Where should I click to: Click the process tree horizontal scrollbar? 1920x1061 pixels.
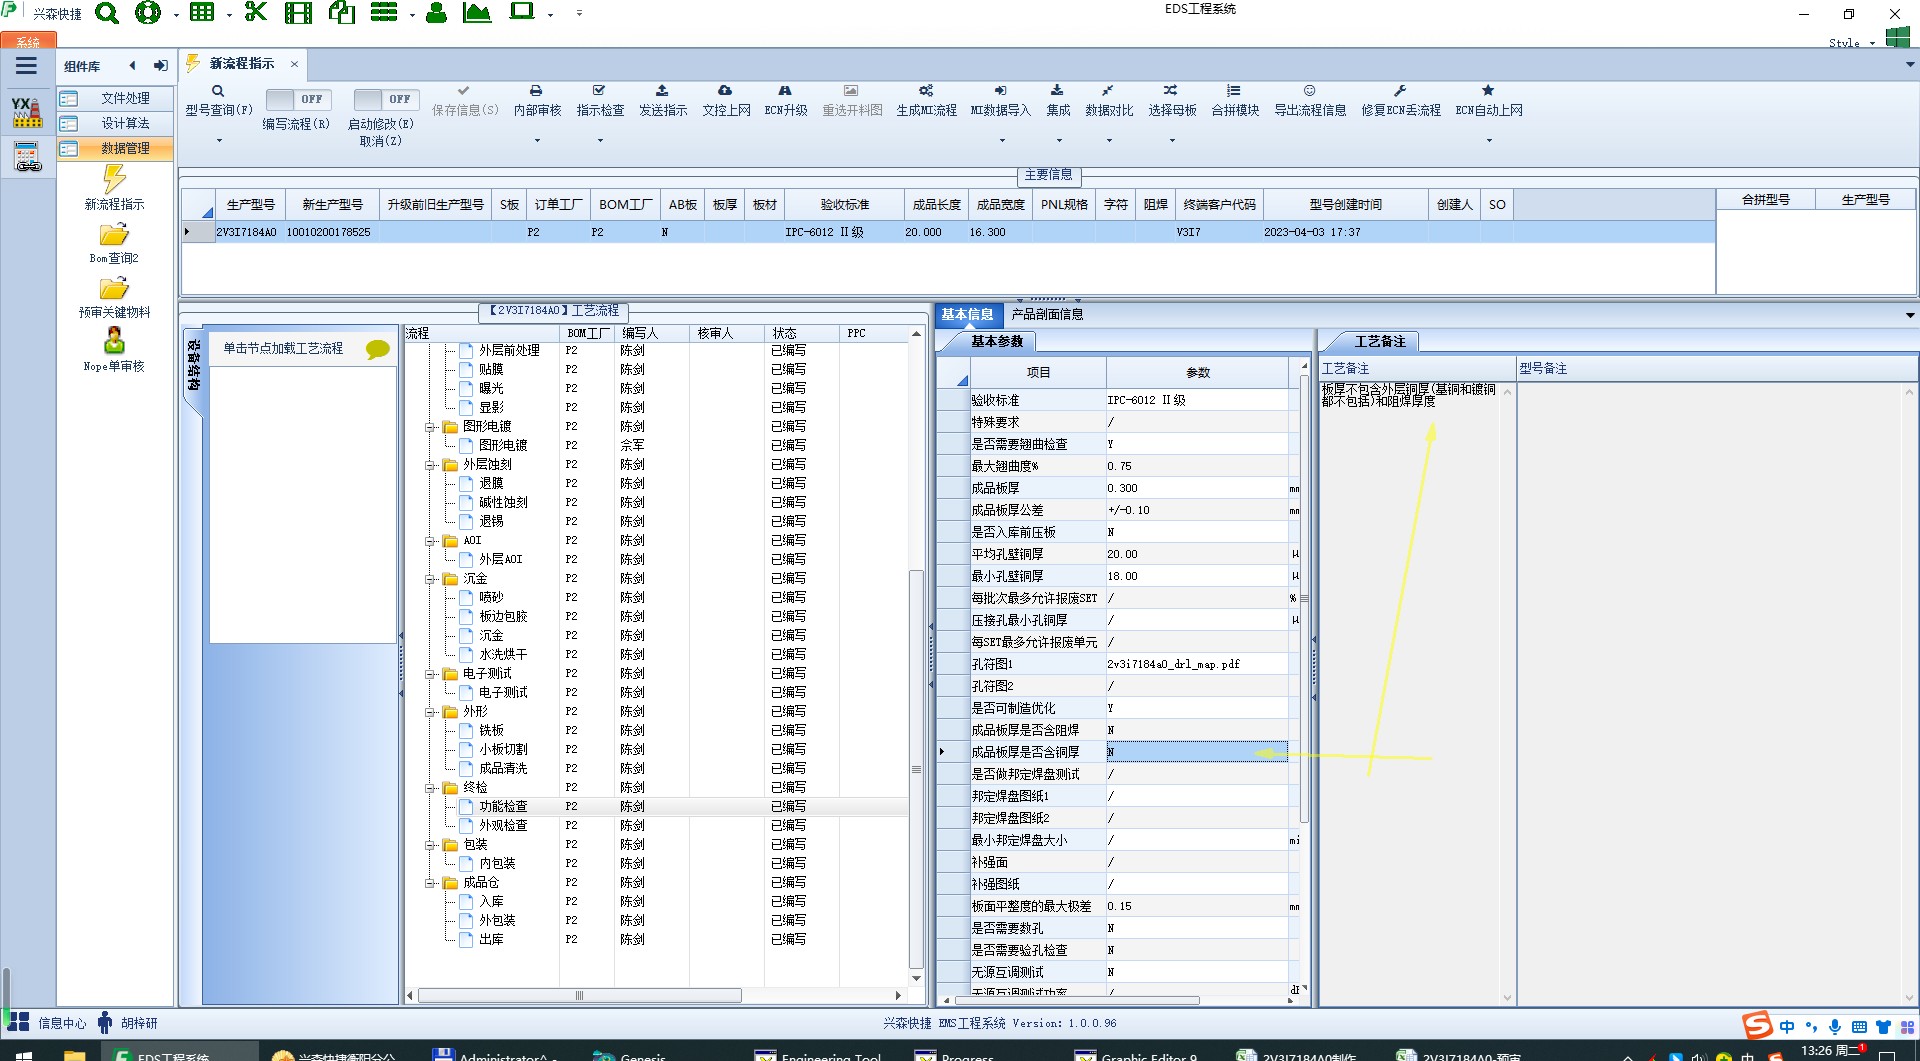[x=580, y=995]
